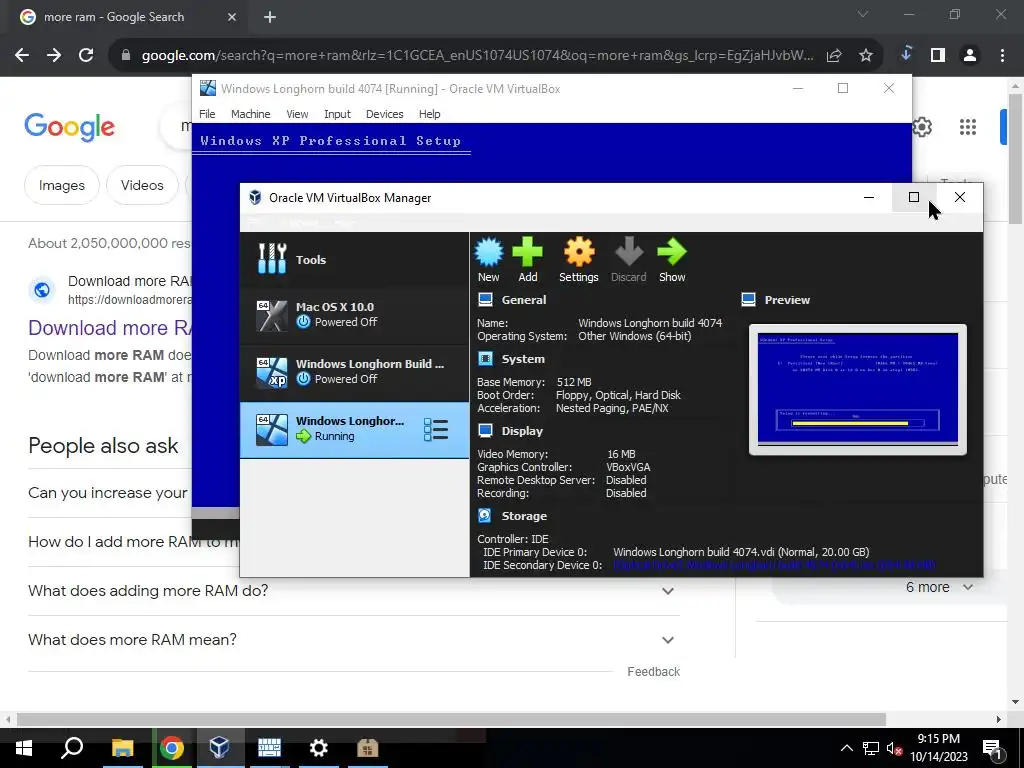1024x768 pixels.
Task: Click the Feedback link
Action: [x=653, y=671]
